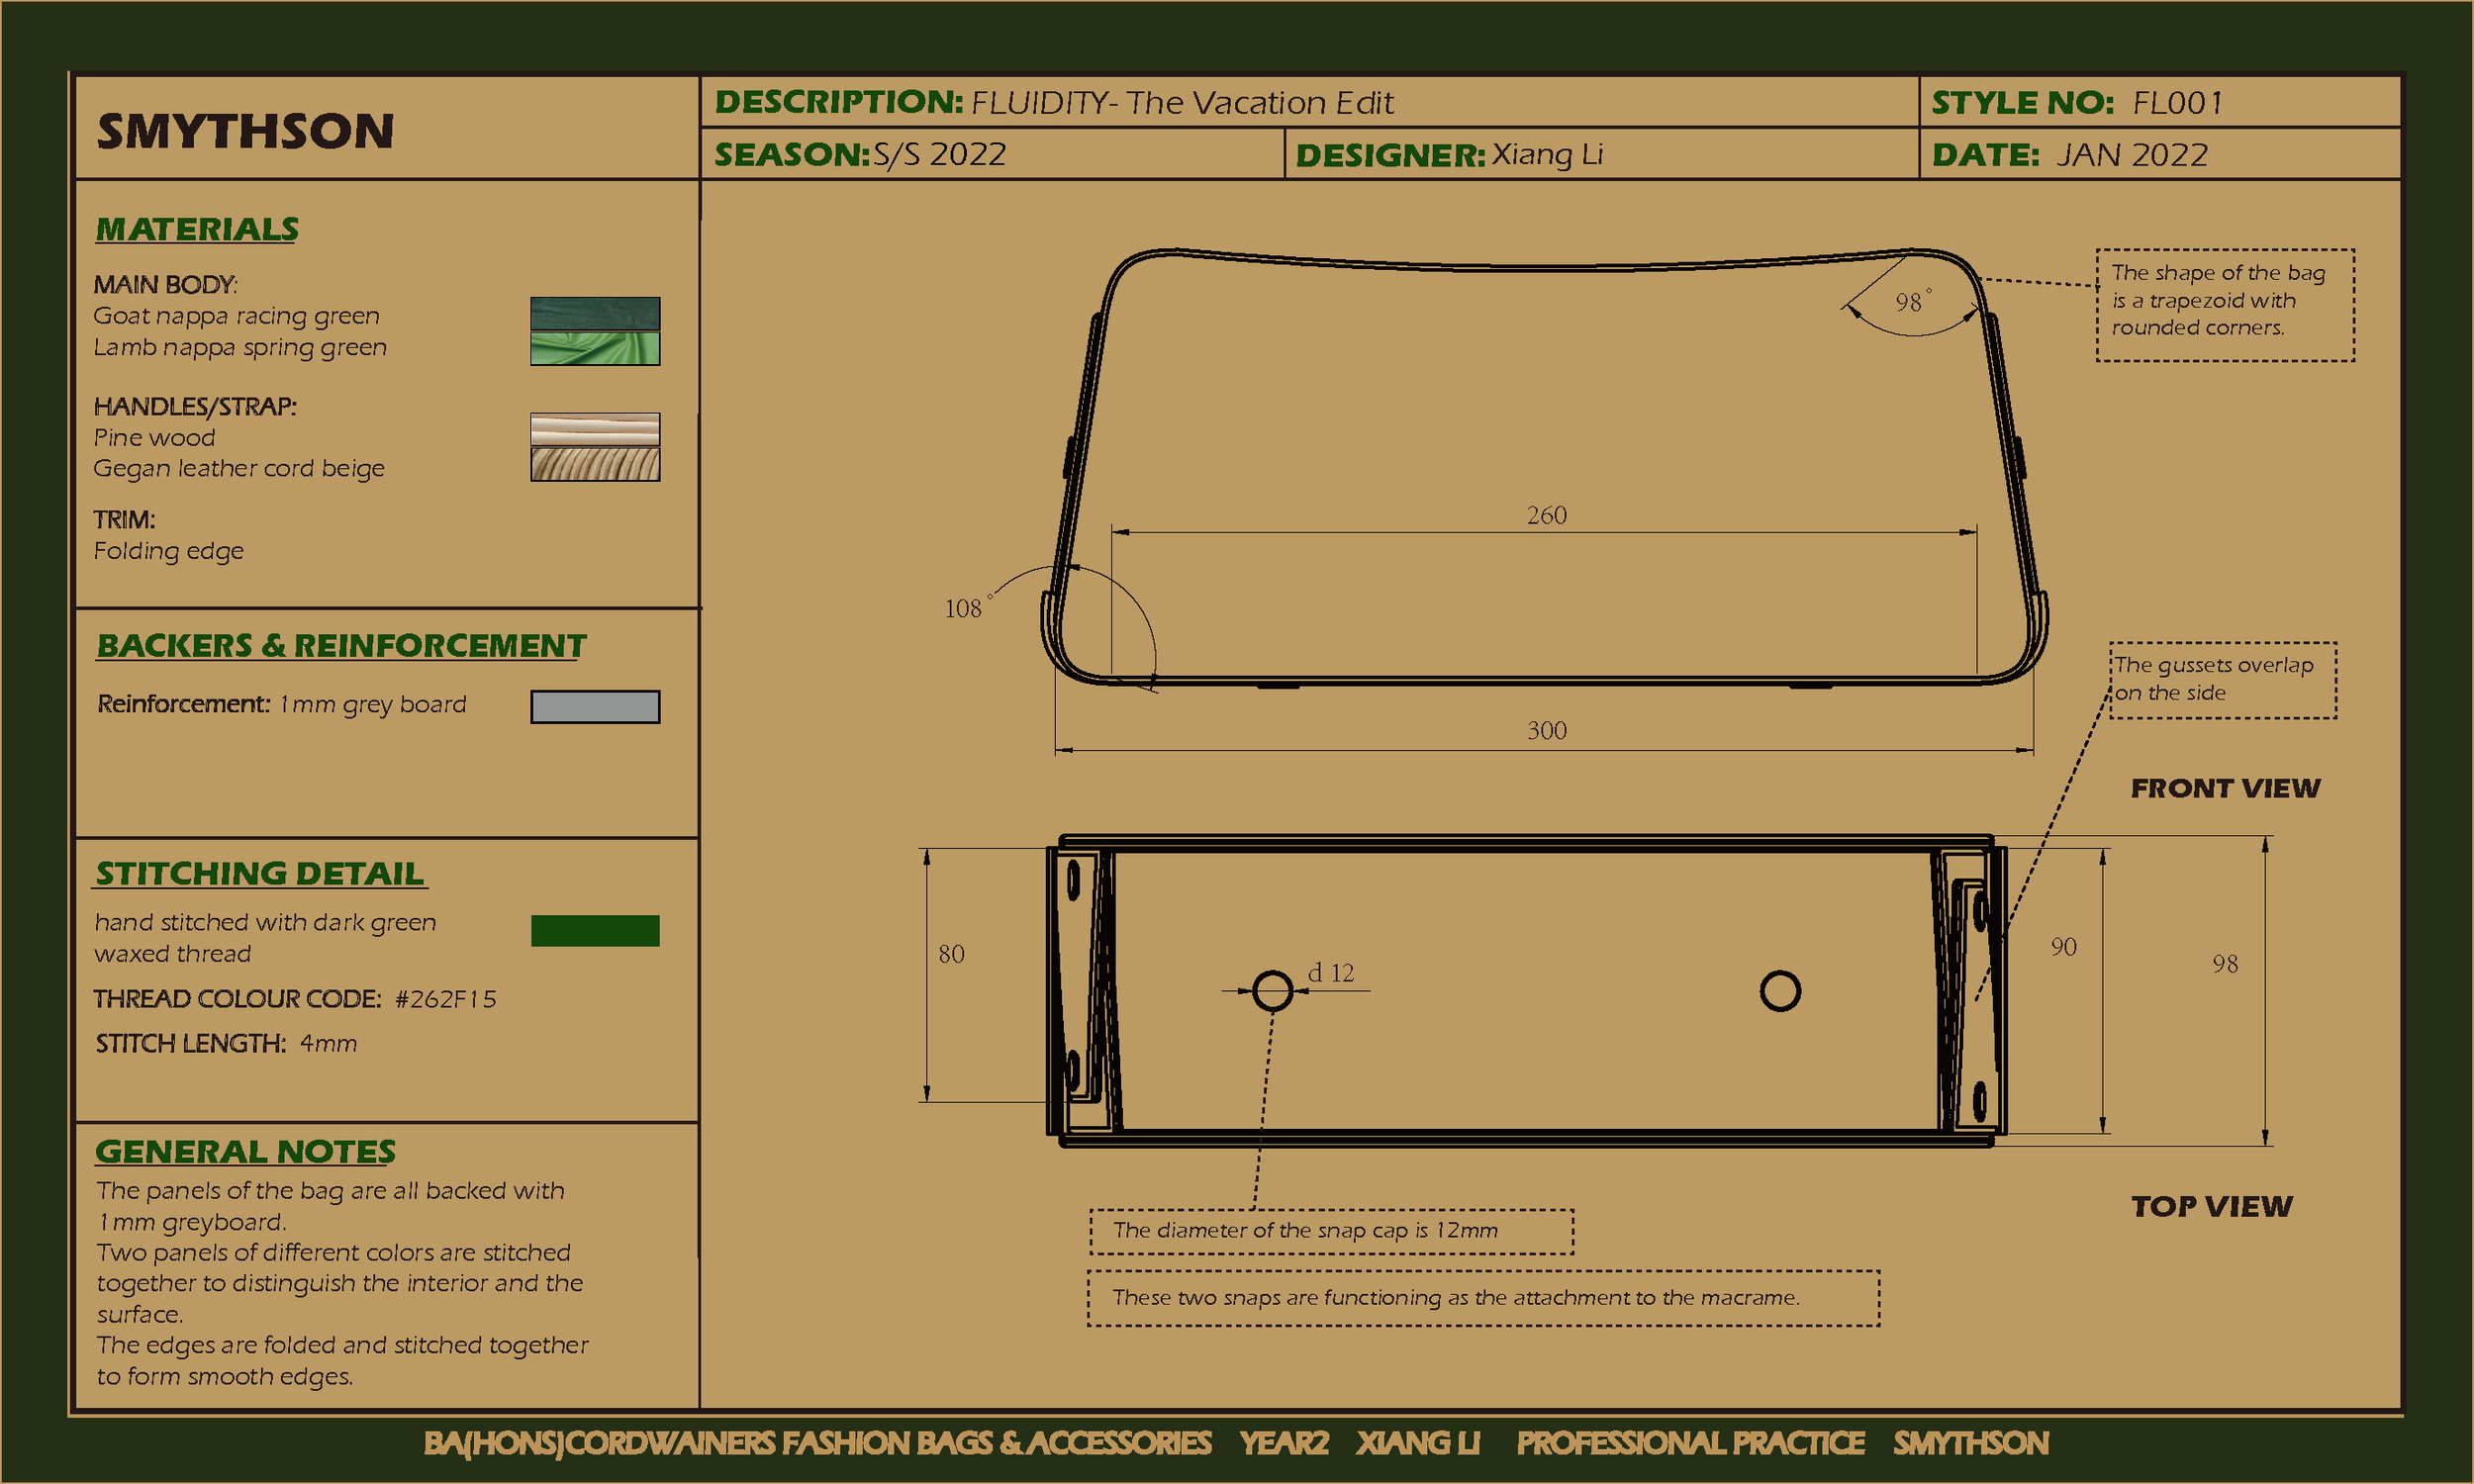Click the thread colour code #262F15

[x=445, y=999]
